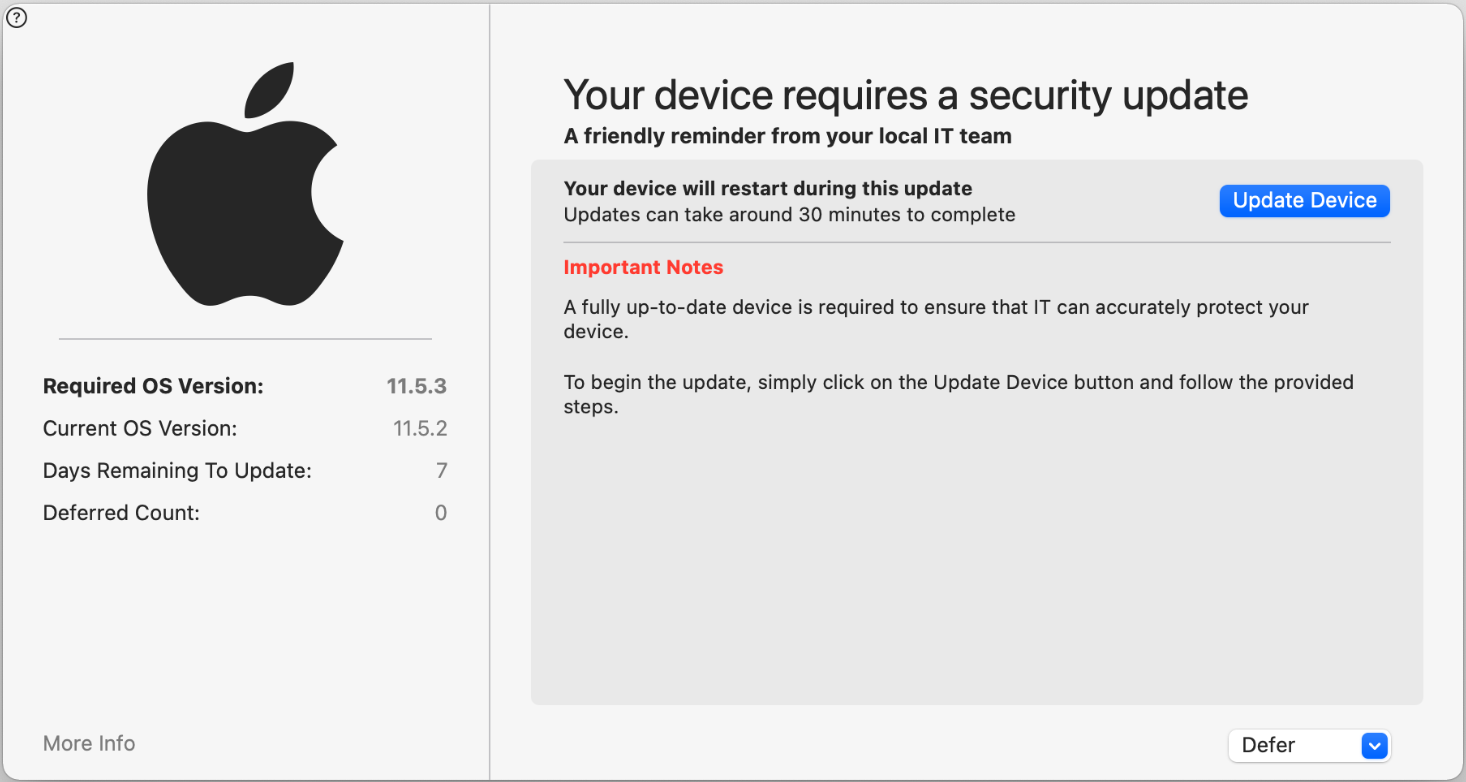Click the restart warning text
The image size is (1466, 782).
pos(768,188)
